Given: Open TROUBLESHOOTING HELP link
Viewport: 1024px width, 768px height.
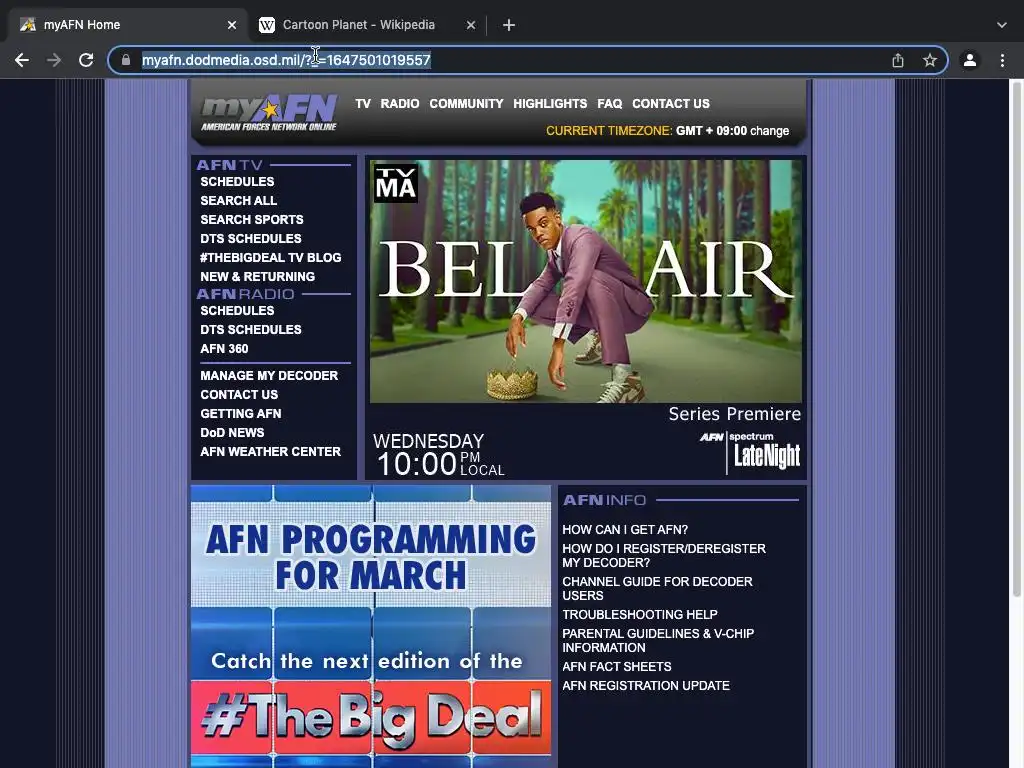Looking at the screenshot, I should pos(639,615).
